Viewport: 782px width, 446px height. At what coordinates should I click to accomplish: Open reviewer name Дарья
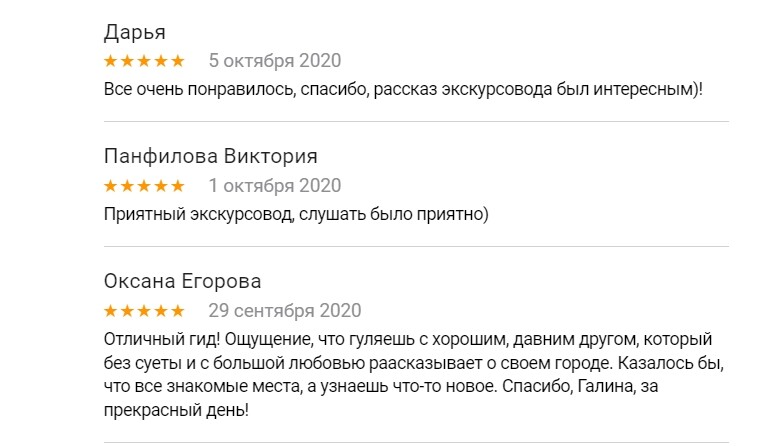134,32
